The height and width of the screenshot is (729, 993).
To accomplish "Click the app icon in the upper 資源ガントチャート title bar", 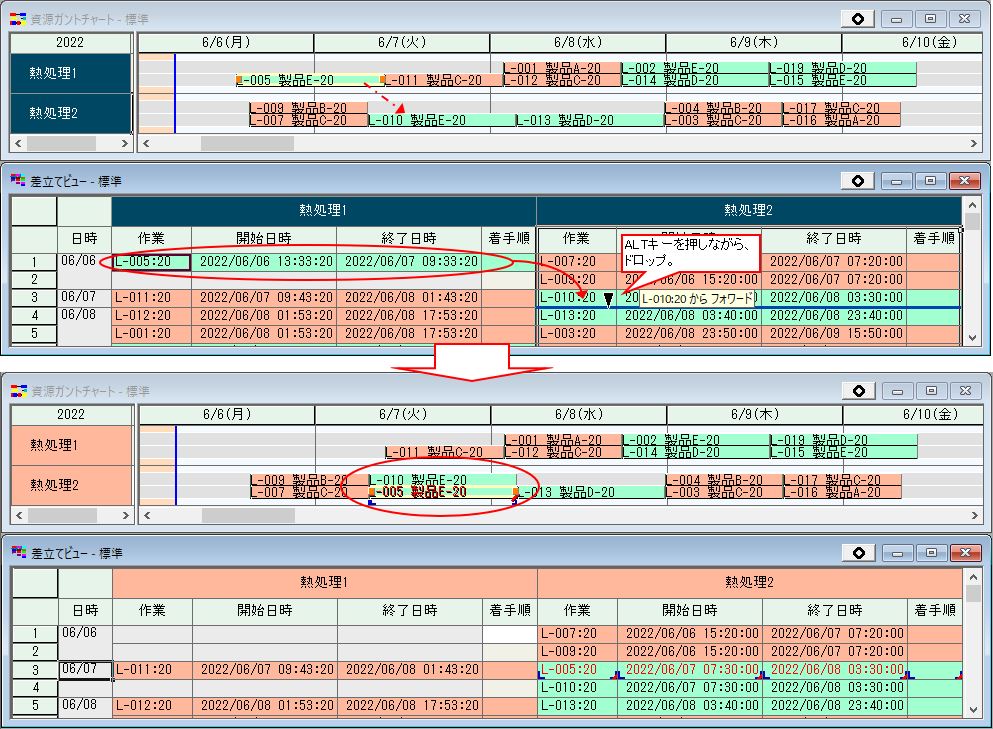I will [18, 19].
